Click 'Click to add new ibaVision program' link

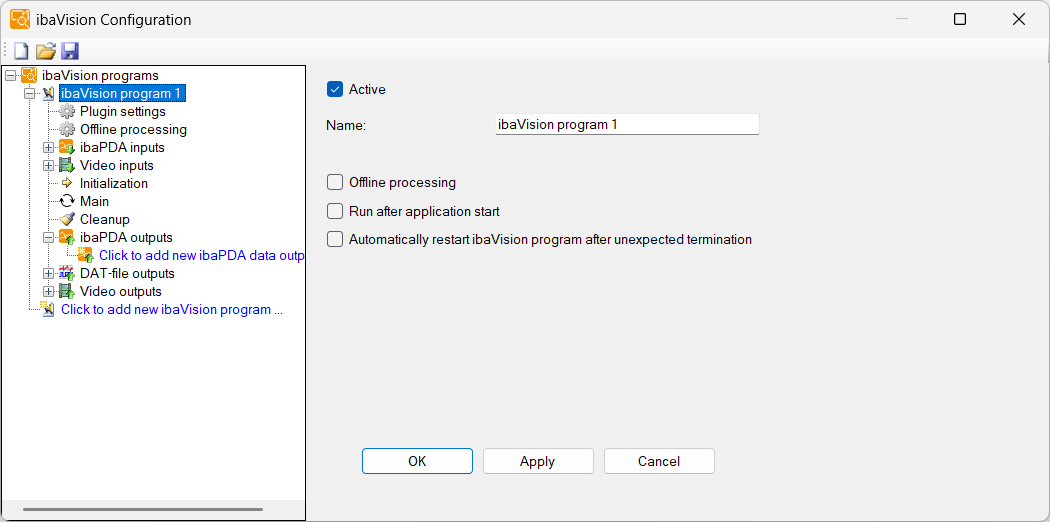[172, 310]
